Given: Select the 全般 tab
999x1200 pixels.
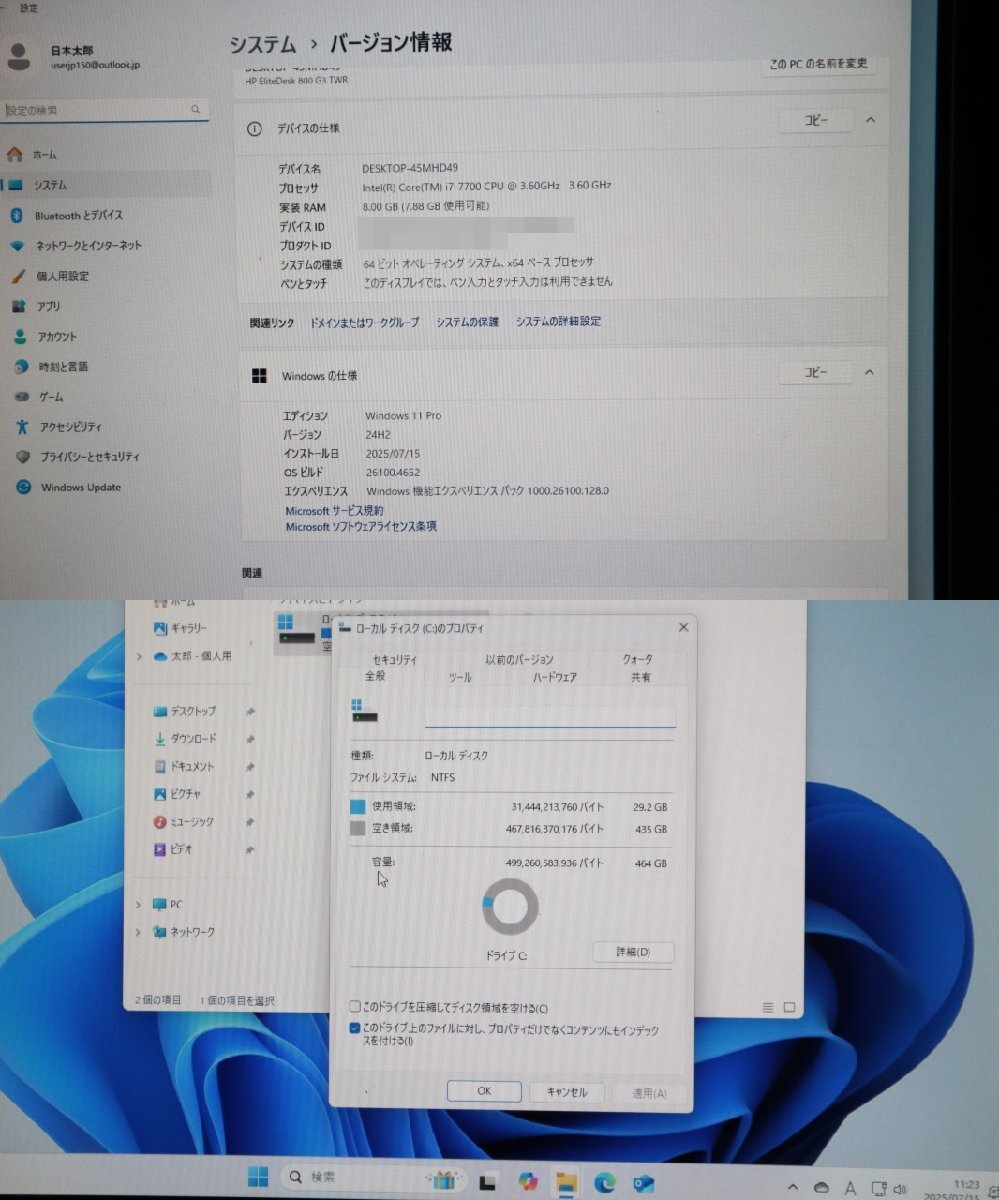Looking at the screenshot, I should (374, 677).
